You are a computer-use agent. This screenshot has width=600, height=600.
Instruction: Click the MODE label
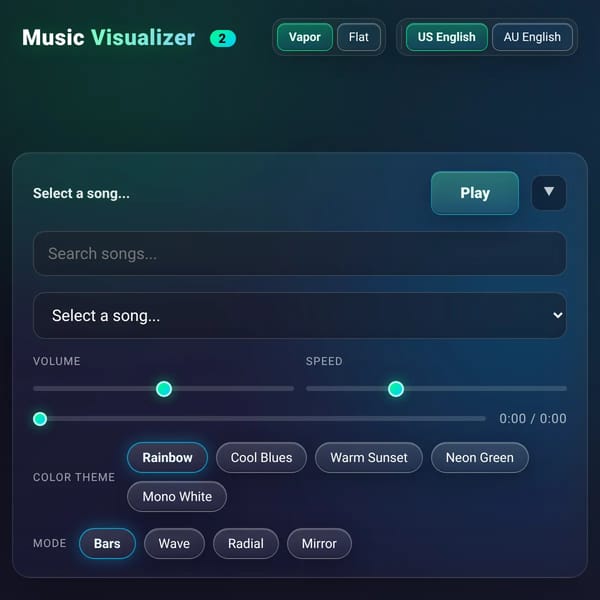click(50, 543)
